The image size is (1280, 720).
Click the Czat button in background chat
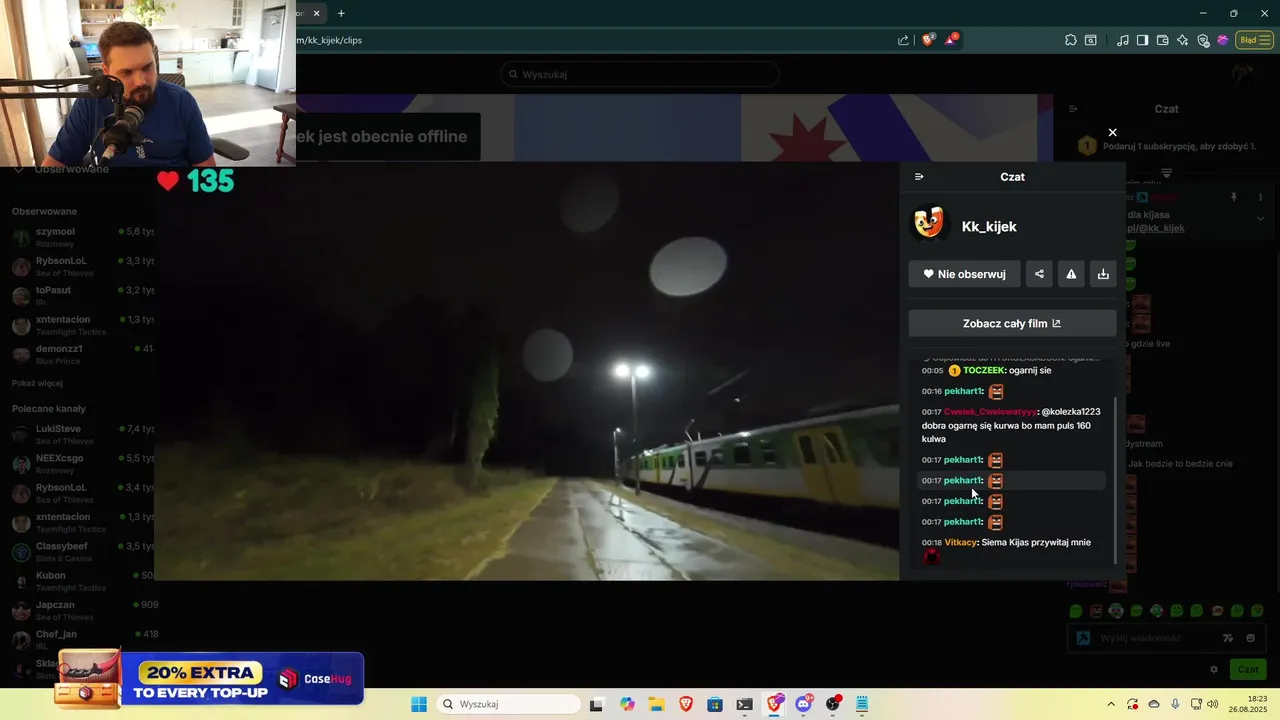tap(1248, 669)
